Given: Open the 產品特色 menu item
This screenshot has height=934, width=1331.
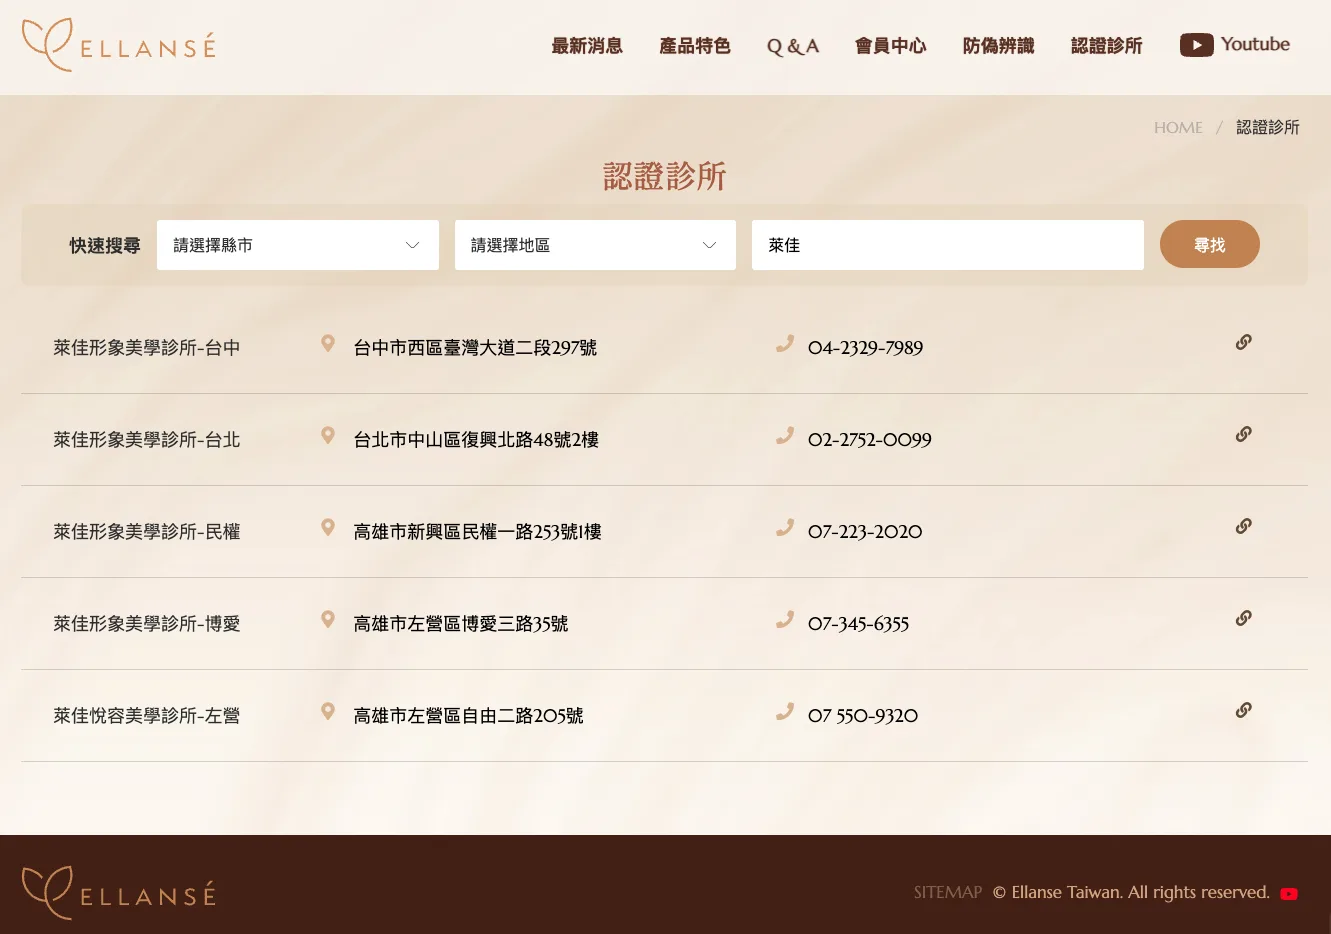Looking at the screenshot, I should (695, 45).
